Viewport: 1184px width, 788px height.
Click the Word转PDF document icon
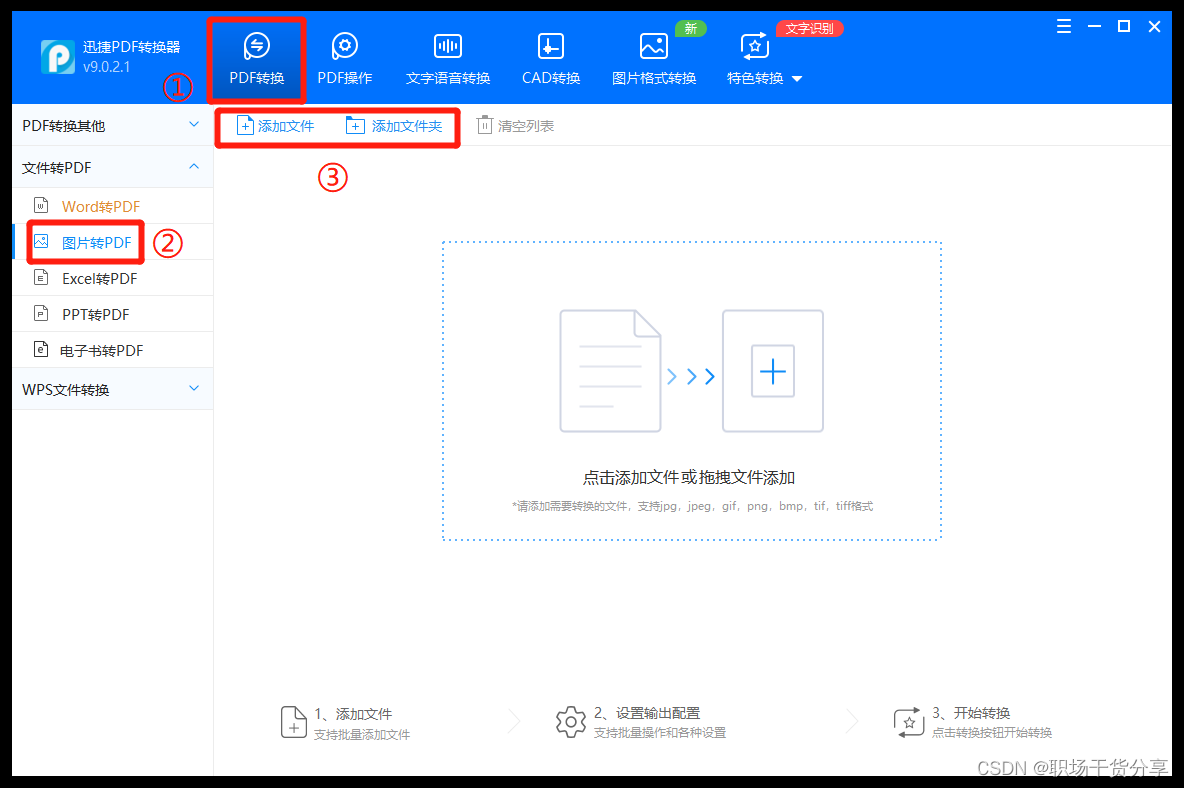pos(42,205)
